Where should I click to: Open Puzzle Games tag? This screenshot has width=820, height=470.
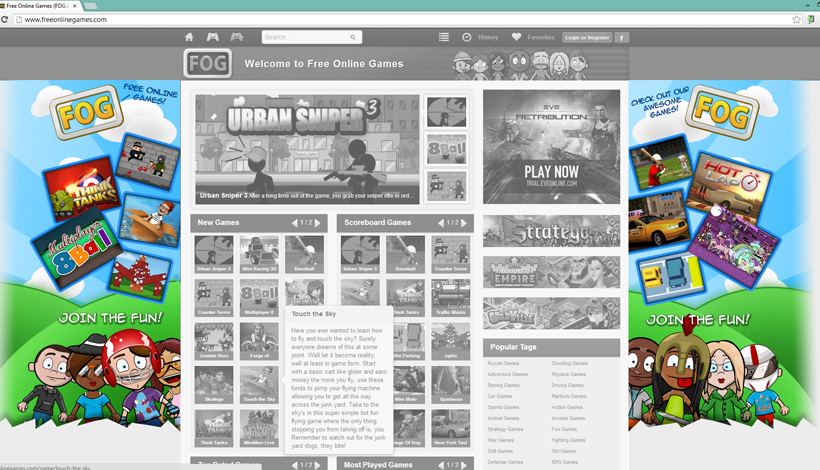(x=503, y=363)
